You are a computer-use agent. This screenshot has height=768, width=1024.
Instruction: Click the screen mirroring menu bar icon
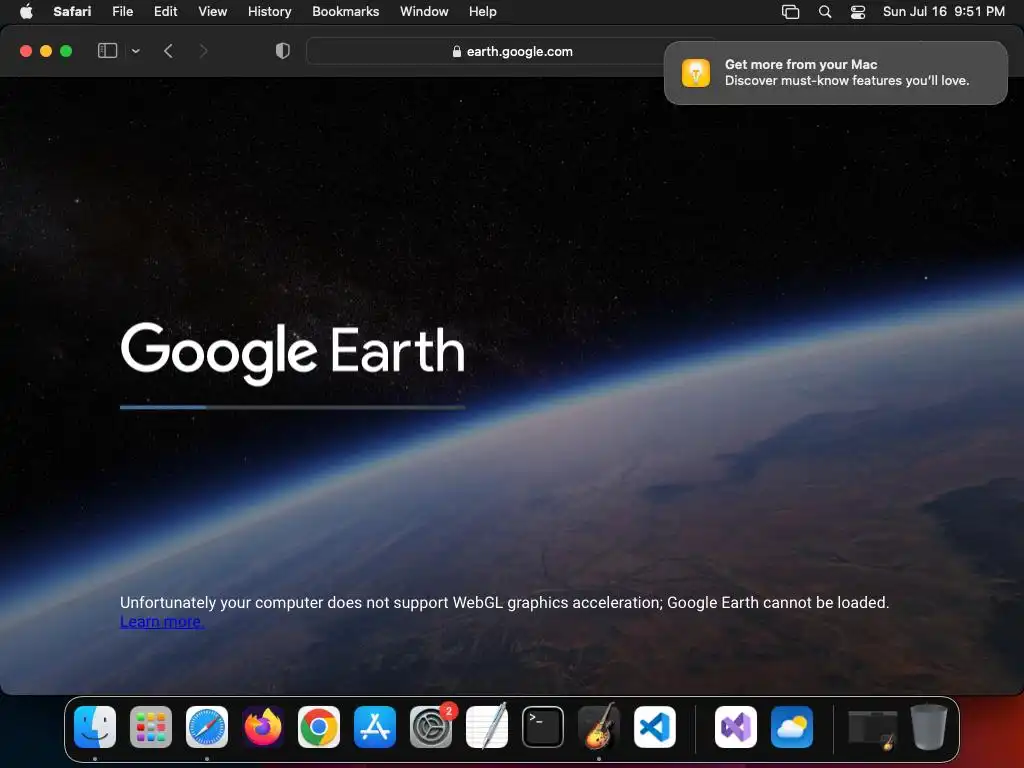790,12
